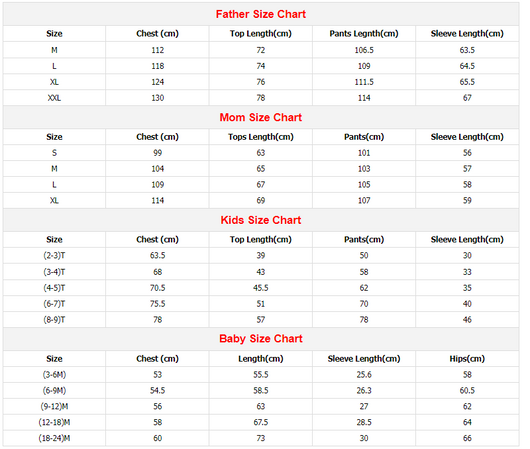
Task: Select Mom chest value 109
Action: coord(158,185)
